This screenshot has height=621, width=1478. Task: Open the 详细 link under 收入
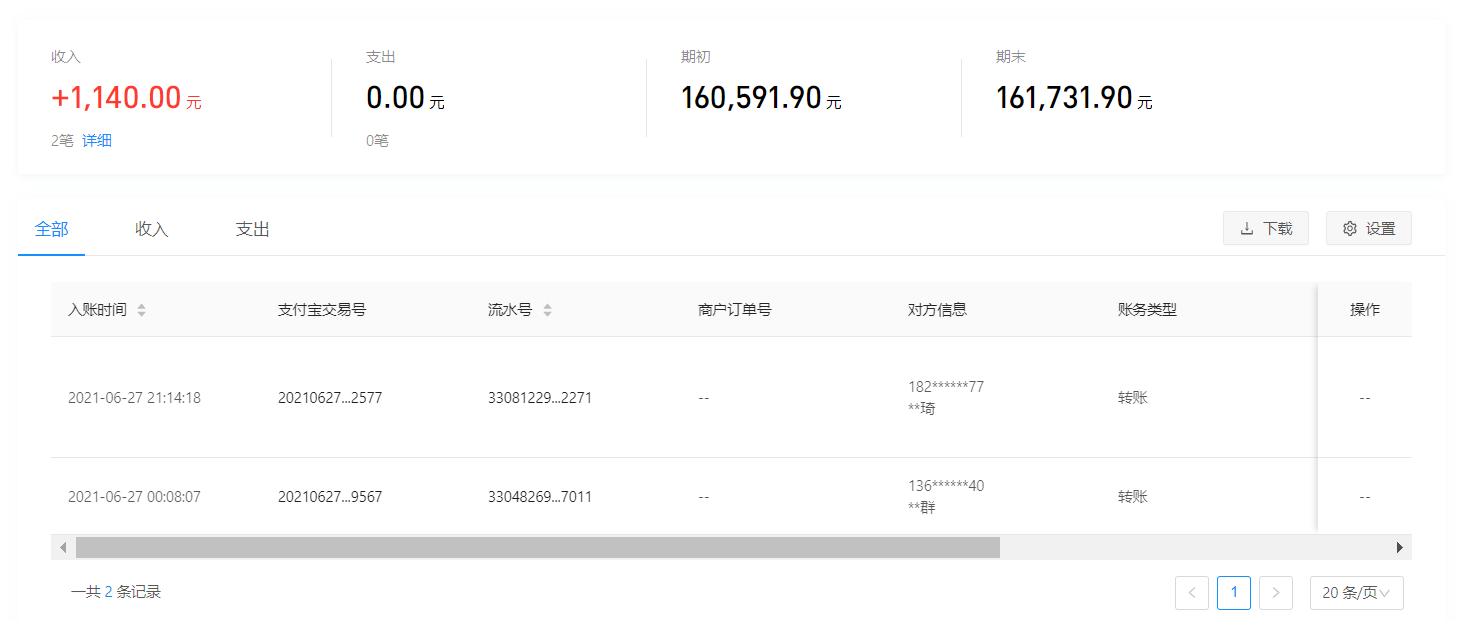pyautogui.click(x=96, y=140)
